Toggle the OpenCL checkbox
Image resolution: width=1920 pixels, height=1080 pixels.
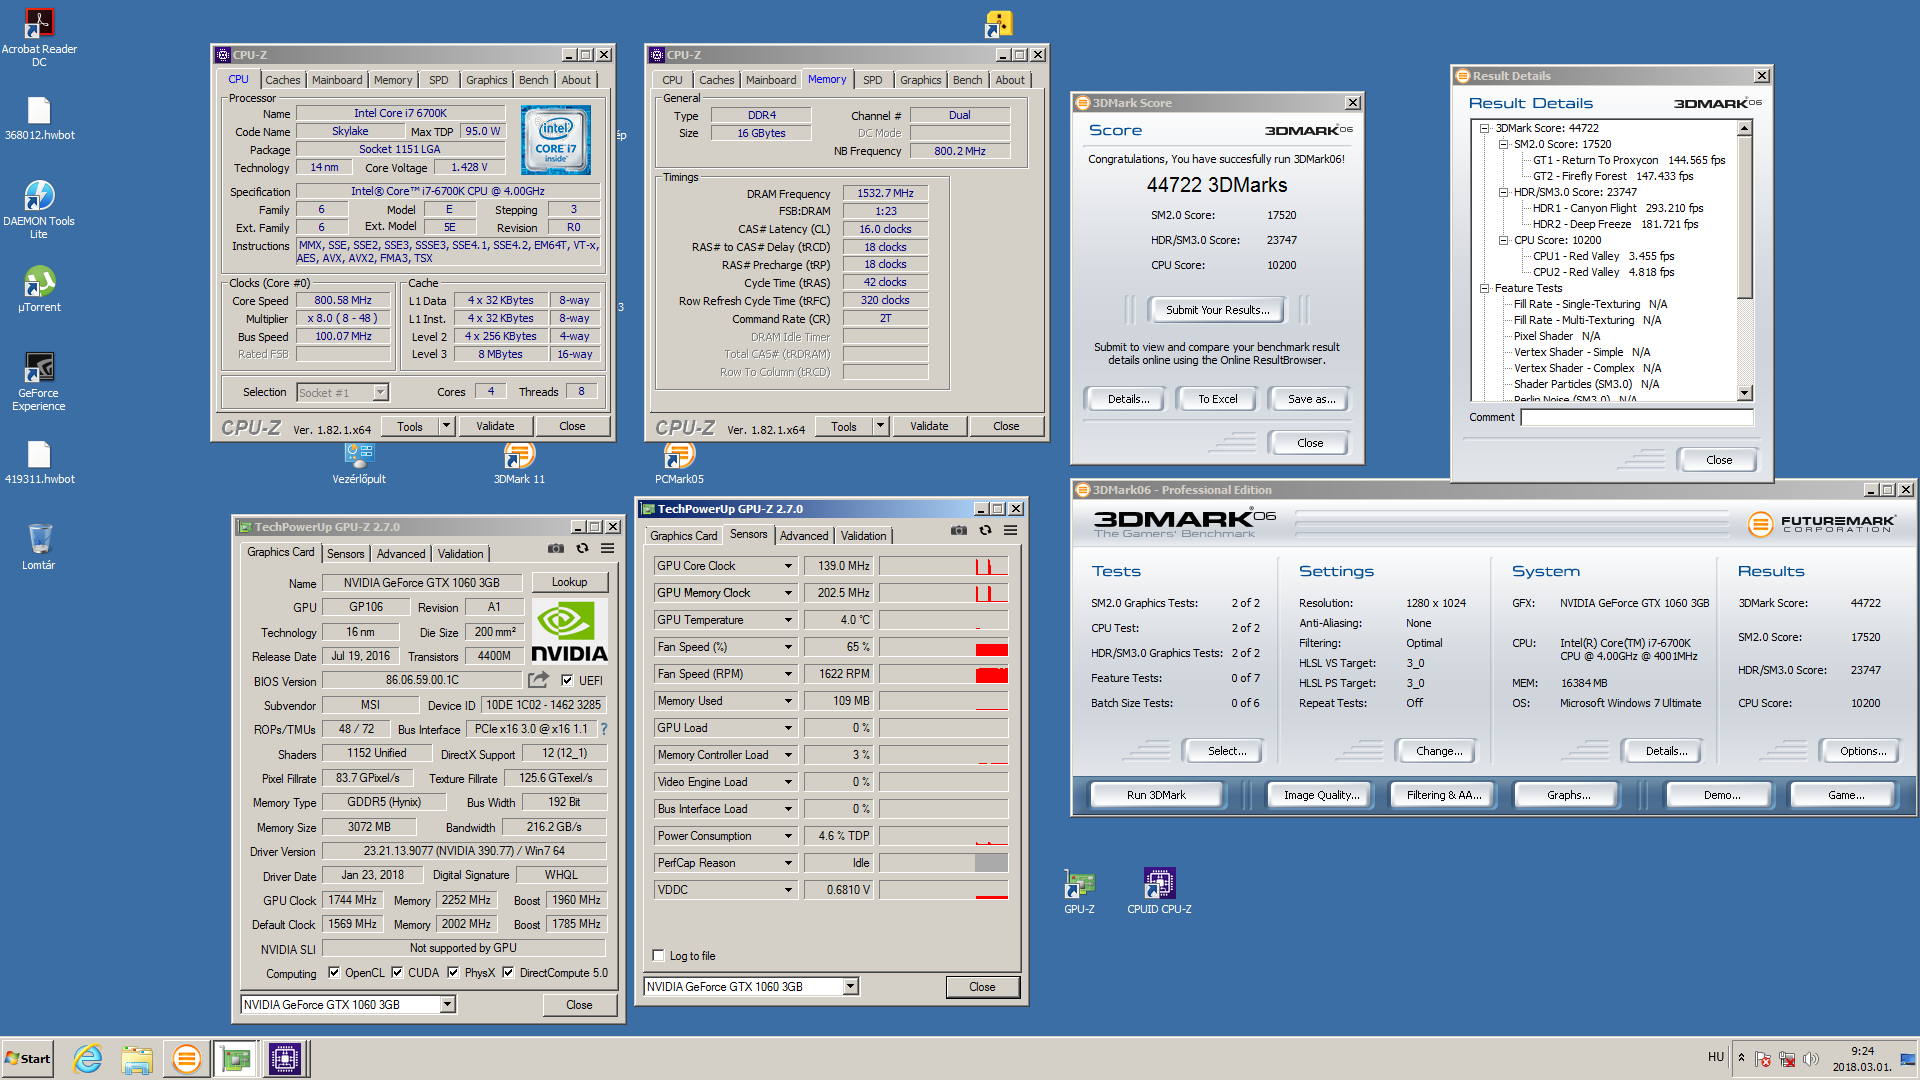coord(334,972)
